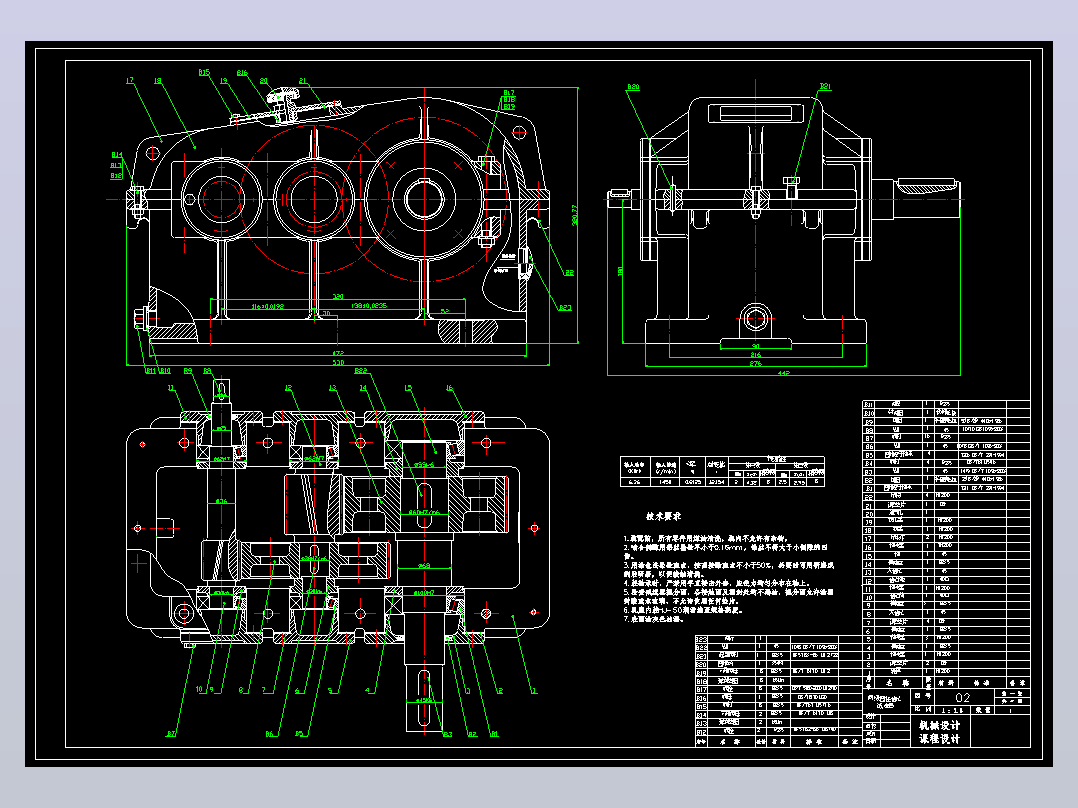This screenshot has width=1078, height=808.
Task: Click the 课程设计 title block text
Action: coord(940,739)
